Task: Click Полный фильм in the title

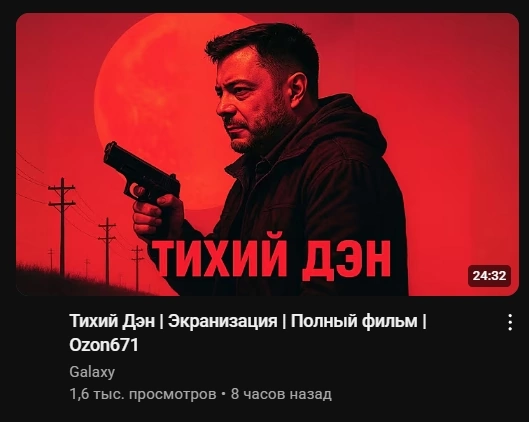Action: [x=354, y=321]
